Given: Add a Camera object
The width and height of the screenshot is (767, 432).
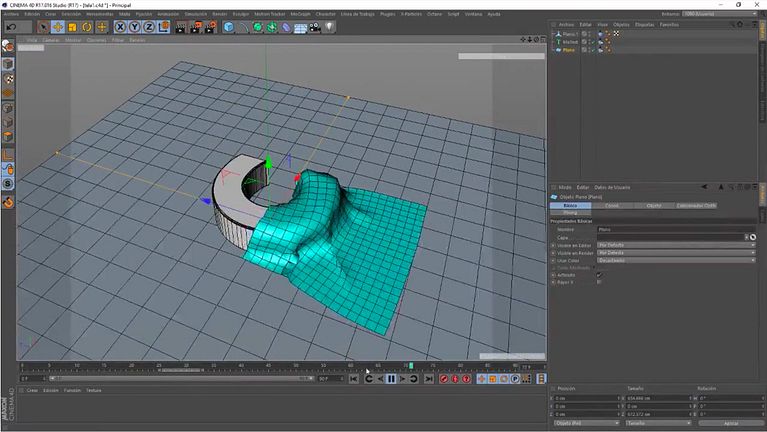Looking at the screenshot, I should 315,27.
